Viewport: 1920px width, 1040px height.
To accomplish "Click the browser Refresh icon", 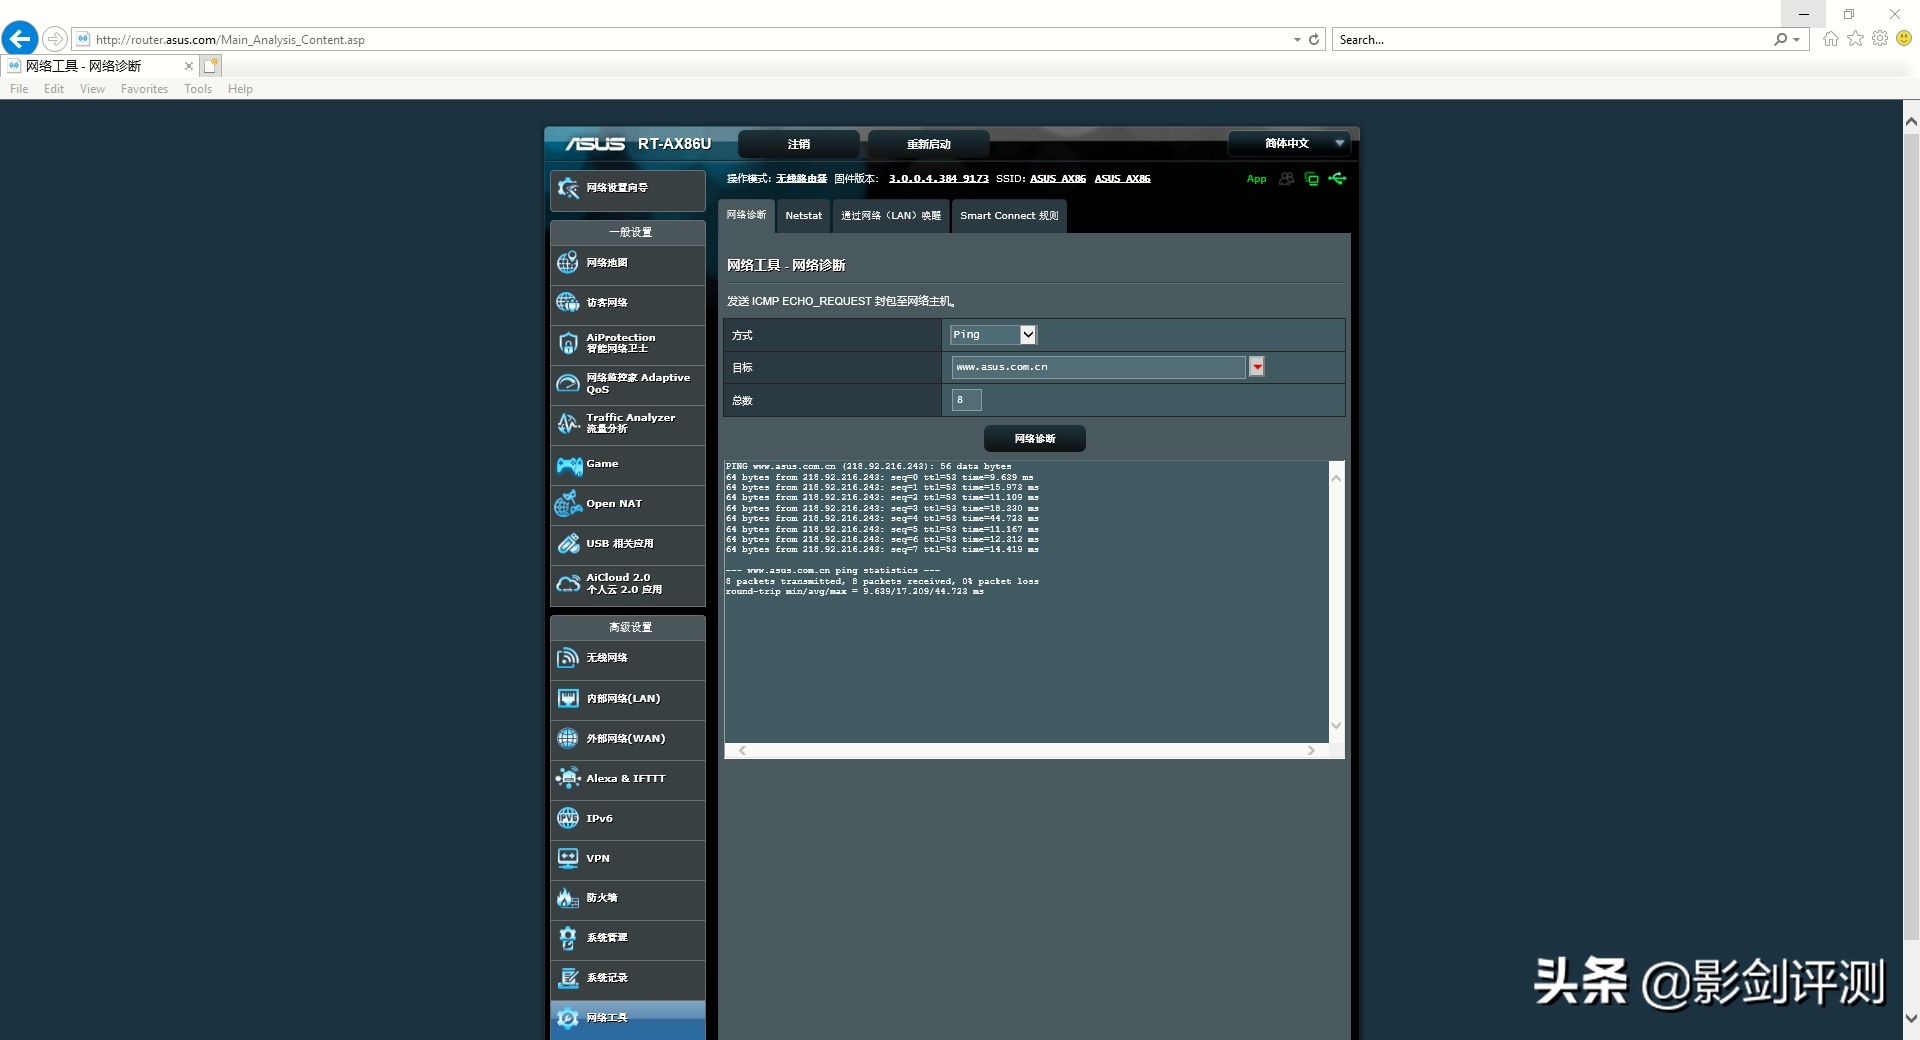I will coord(1314,40).
